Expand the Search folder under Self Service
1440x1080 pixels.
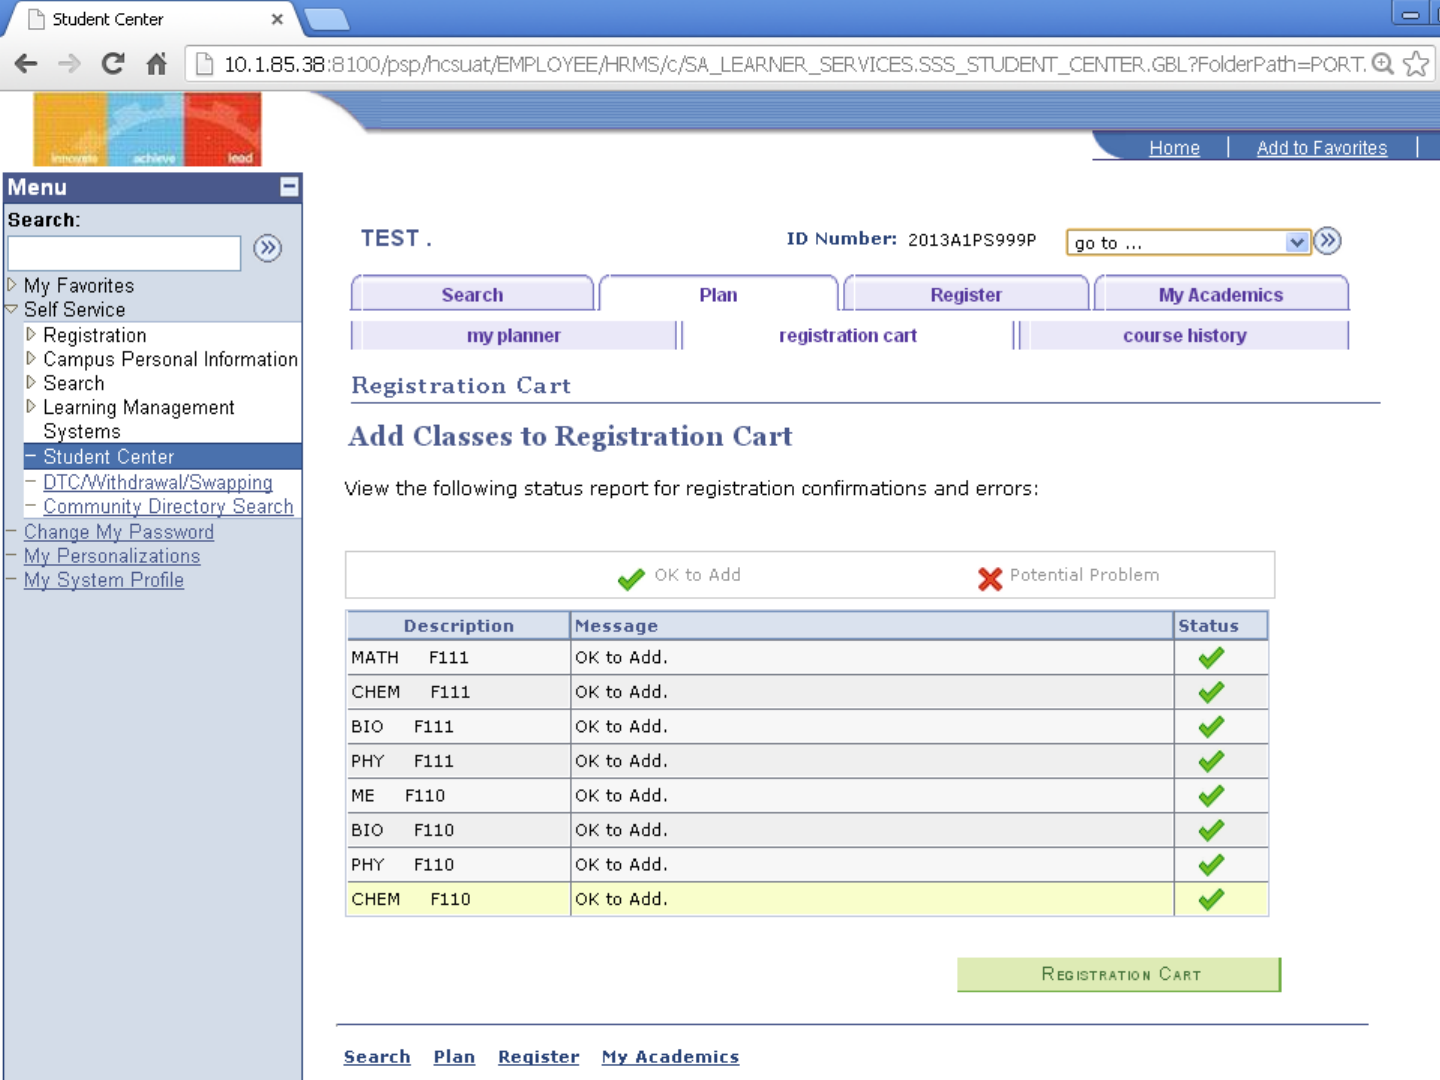(x=31, y=382)
